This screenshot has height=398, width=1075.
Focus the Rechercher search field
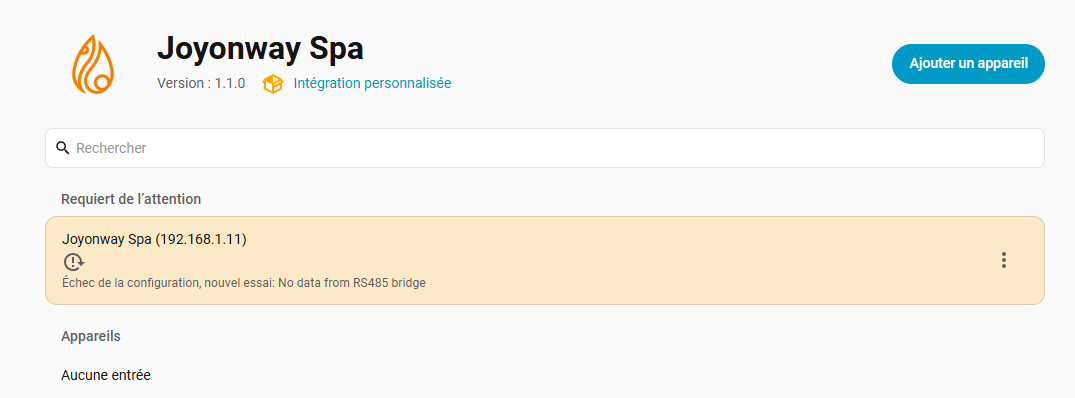(544, 148)
